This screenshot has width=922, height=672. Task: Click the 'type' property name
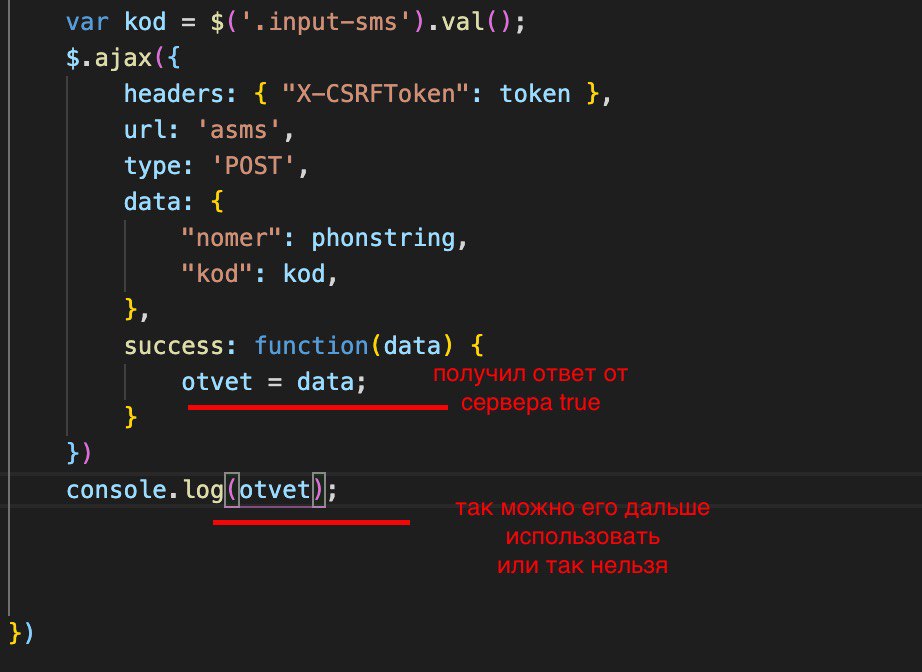[x=152, y=166]
